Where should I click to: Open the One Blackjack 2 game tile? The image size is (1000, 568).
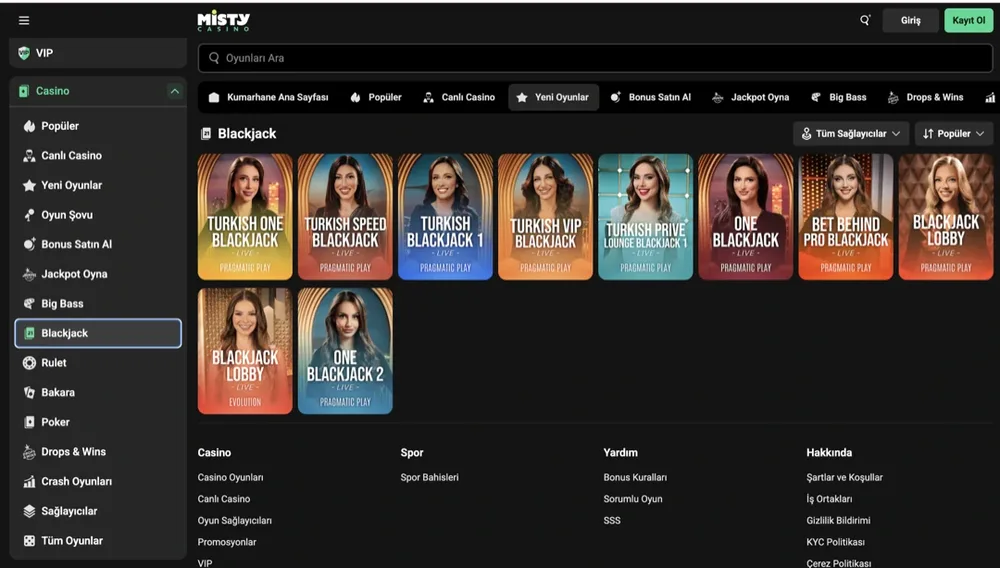(x=345, y=351)
